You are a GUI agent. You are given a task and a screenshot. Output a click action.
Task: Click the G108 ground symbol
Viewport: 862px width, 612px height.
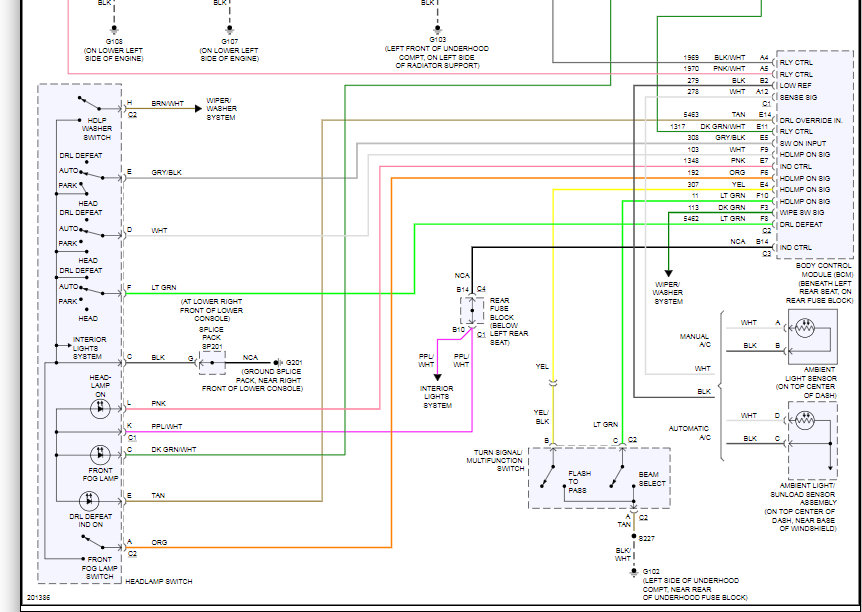[114, 30]
